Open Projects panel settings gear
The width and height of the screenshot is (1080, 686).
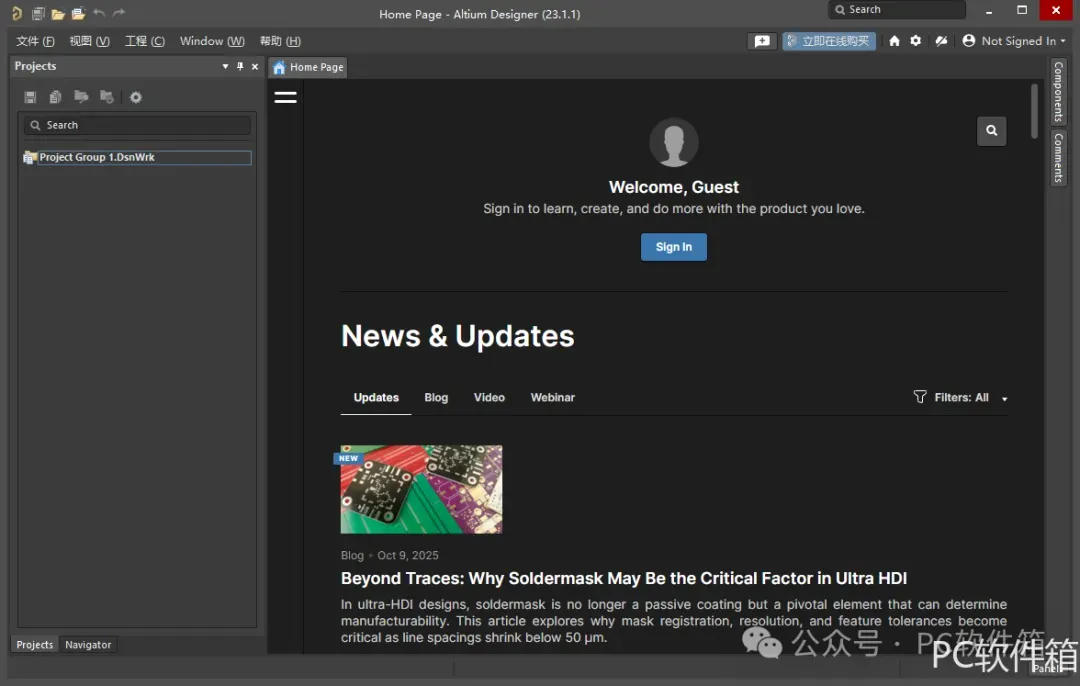pyautogui.click(x=136, y=97)
